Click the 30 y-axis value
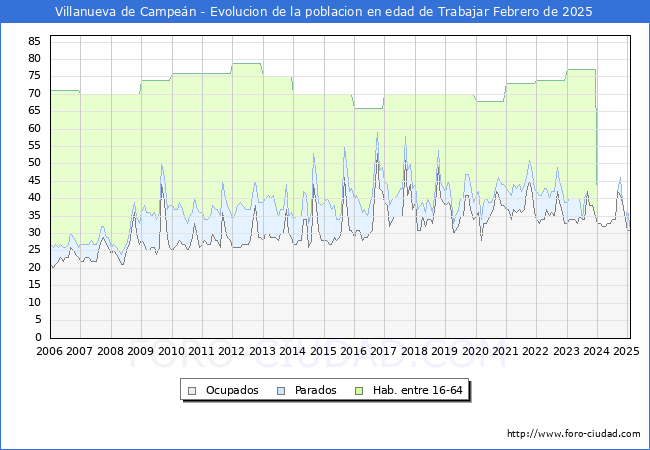The height and width of the screenshot is (450, 650). pyautogui.click(x=34, y=232)
